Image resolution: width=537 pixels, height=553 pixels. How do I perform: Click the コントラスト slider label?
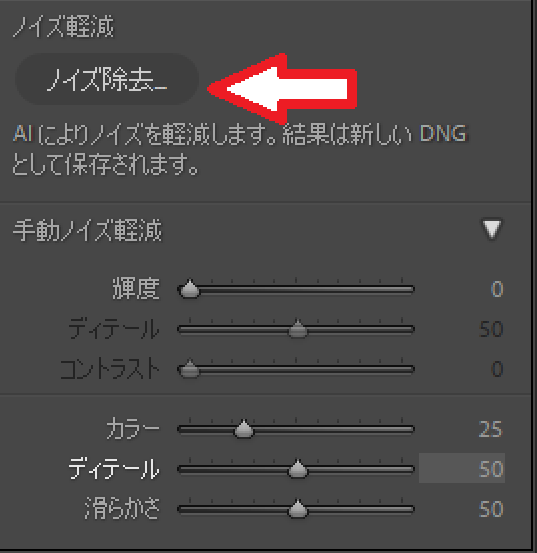110,369
